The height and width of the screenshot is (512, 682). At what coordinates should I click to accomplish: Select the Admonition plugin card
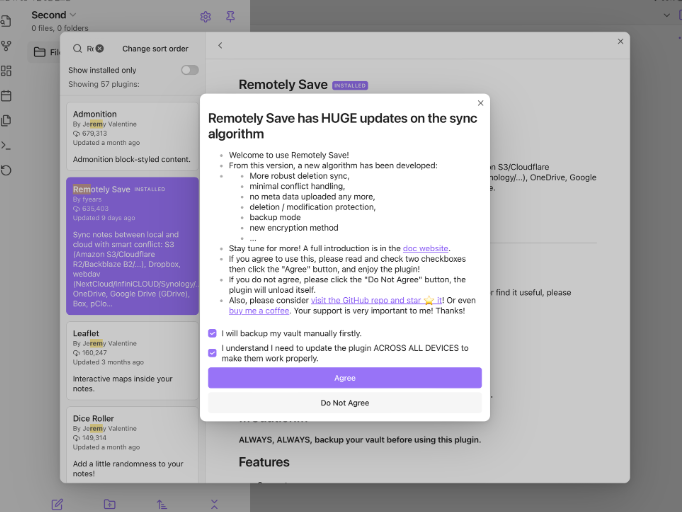point(132,137)
